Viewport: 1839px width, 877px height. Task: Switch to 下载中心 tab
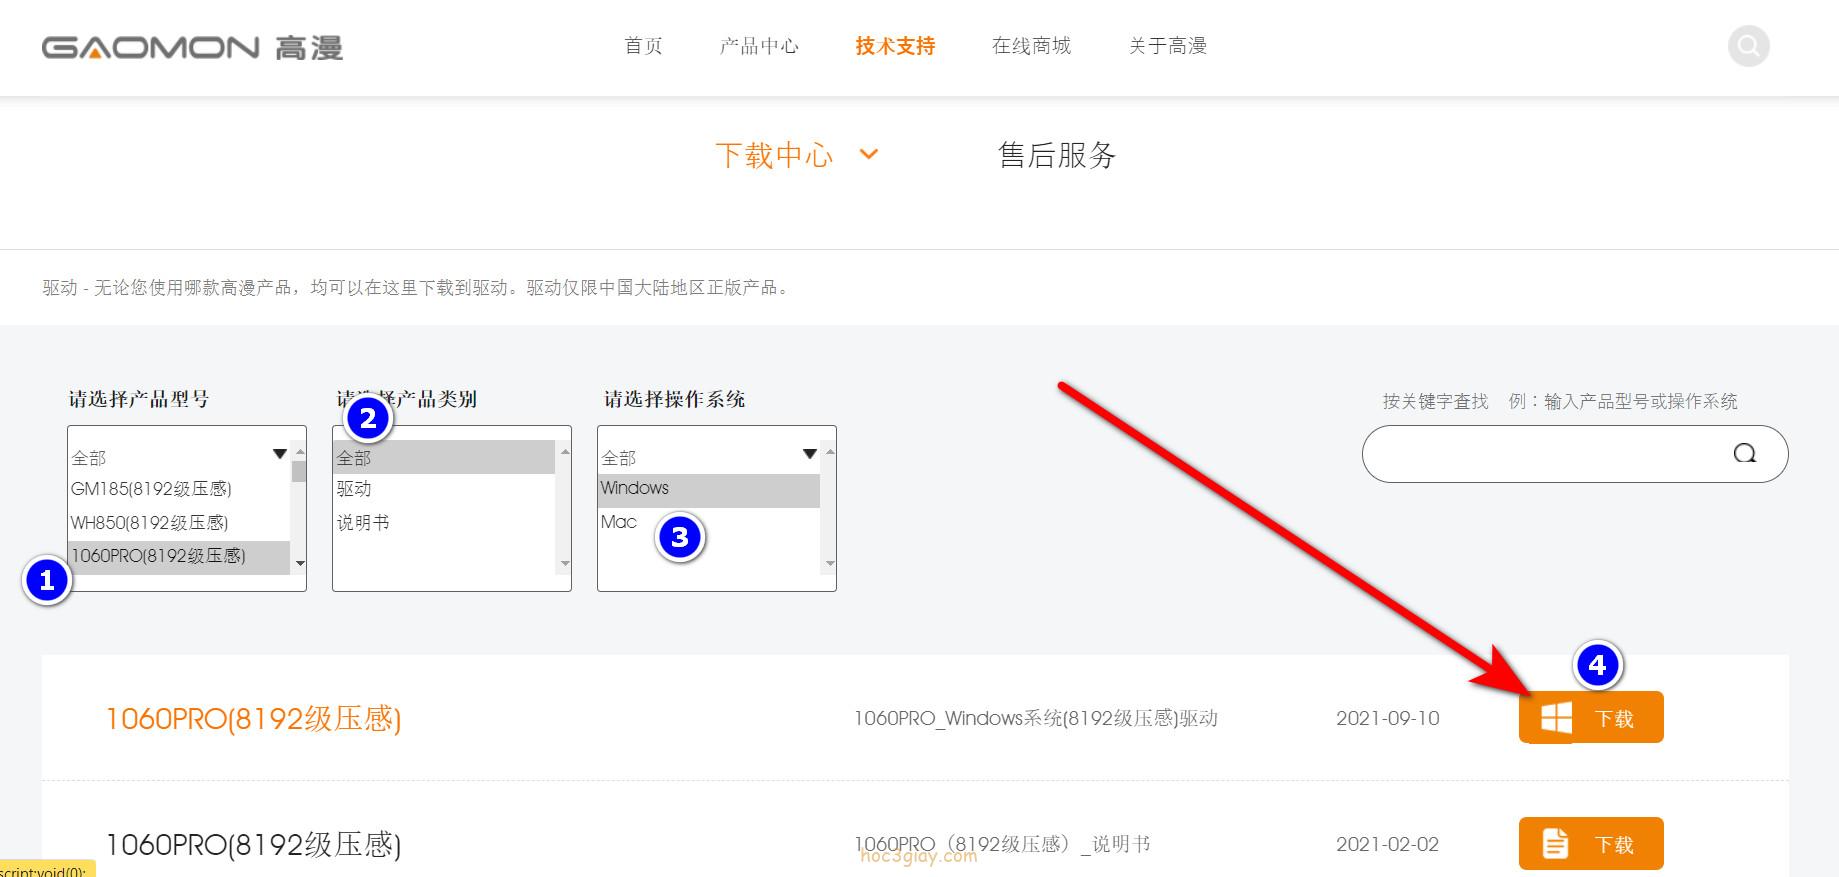tap(774, 155)
